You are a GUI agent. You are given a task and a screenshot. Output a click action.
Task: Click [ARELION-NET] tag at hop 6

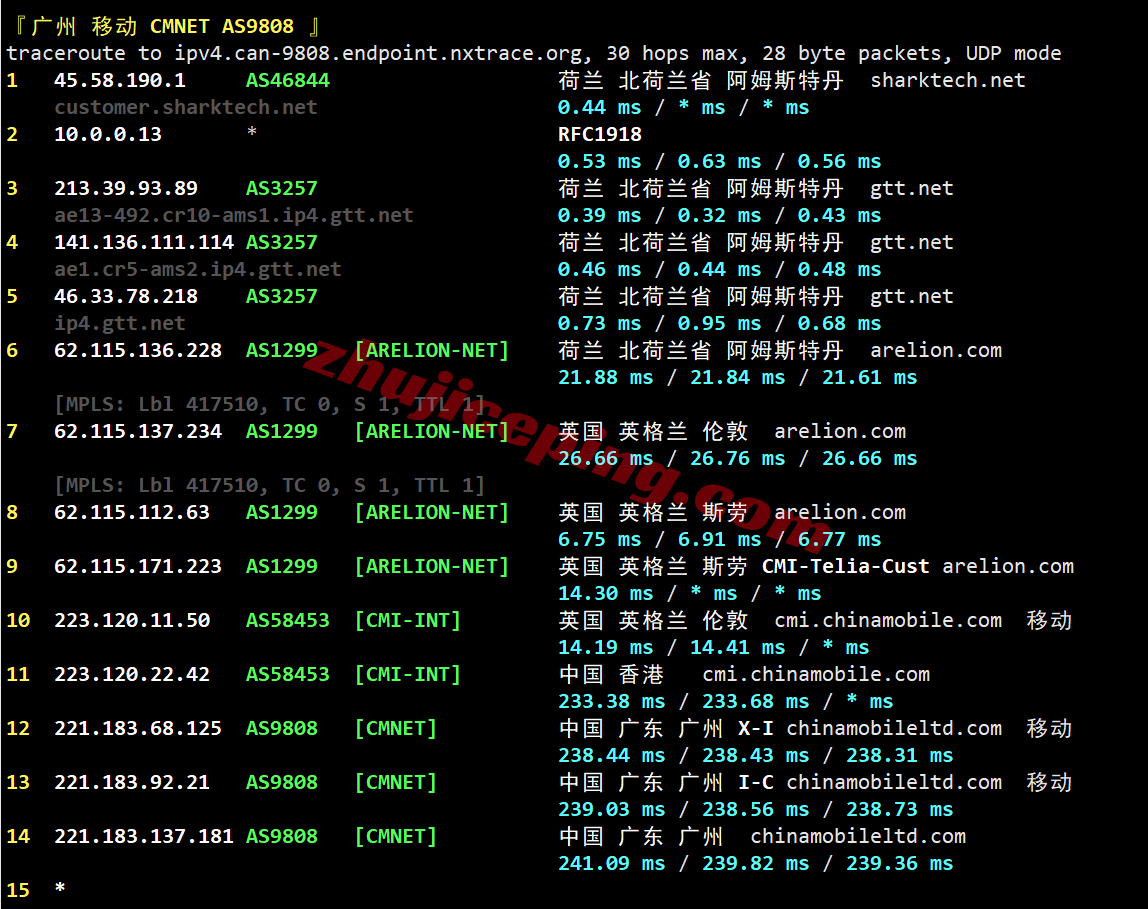[431, 351]
